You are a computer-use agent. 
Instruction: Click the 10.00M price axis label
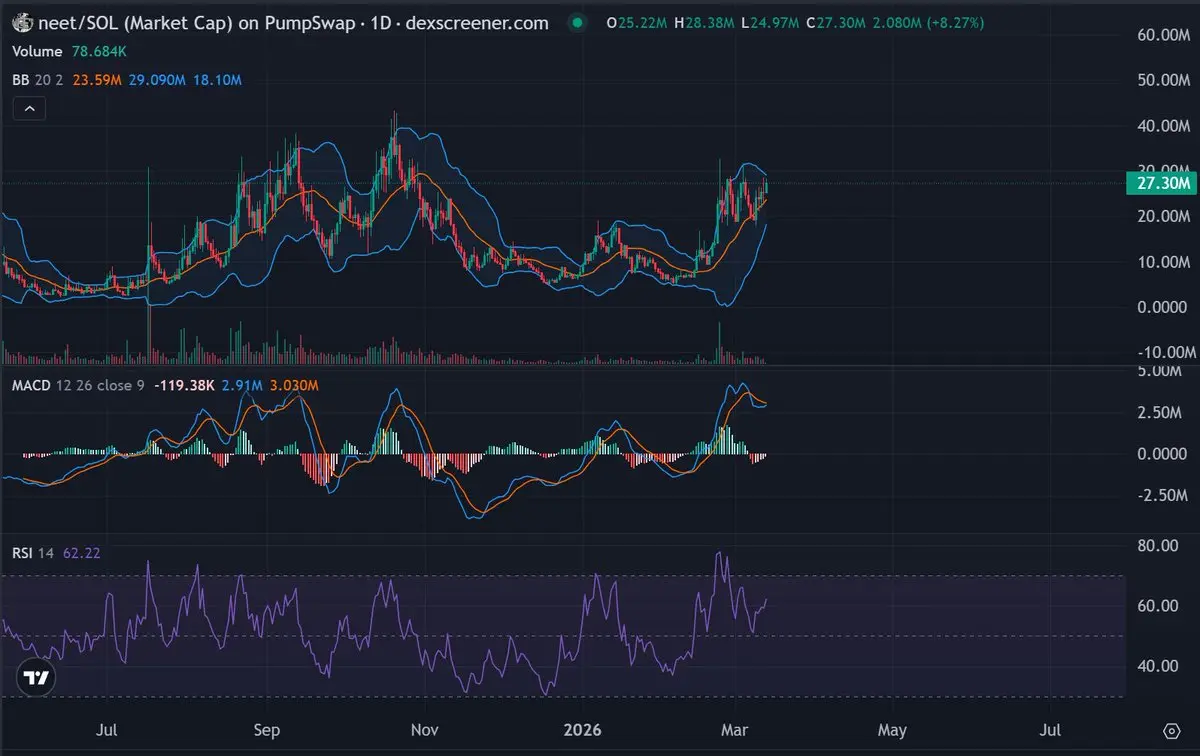[1166, 262]
